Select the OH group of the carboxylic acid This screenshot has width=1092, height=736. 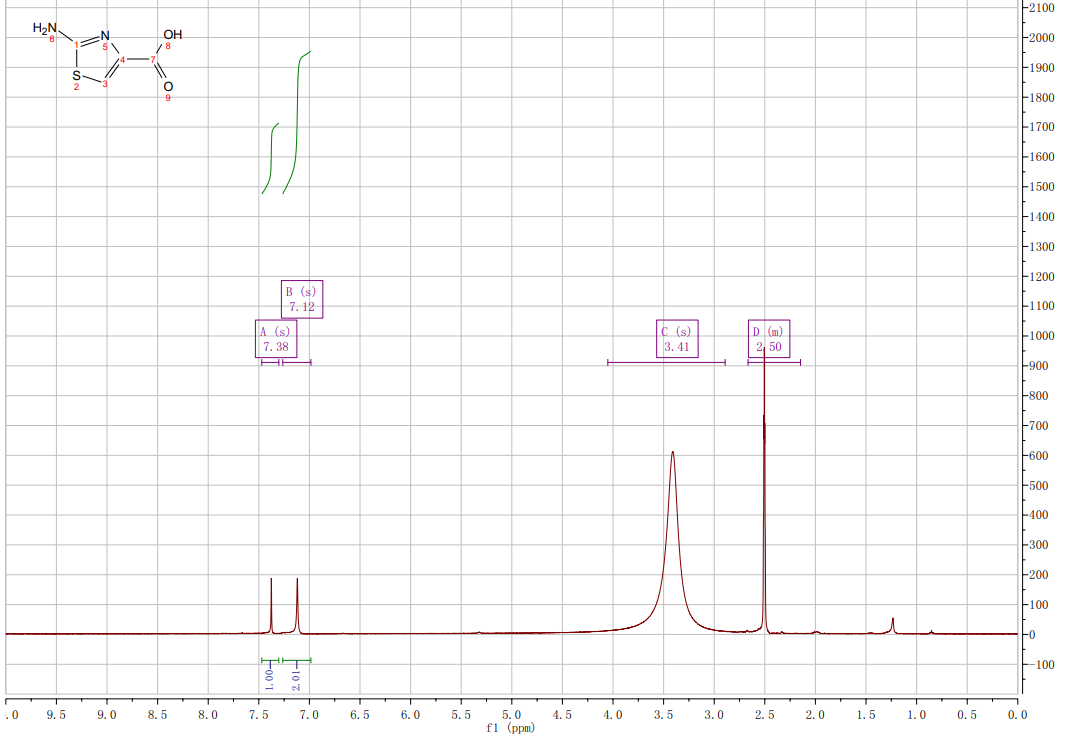pyautogui.click(x=172, y=36)
